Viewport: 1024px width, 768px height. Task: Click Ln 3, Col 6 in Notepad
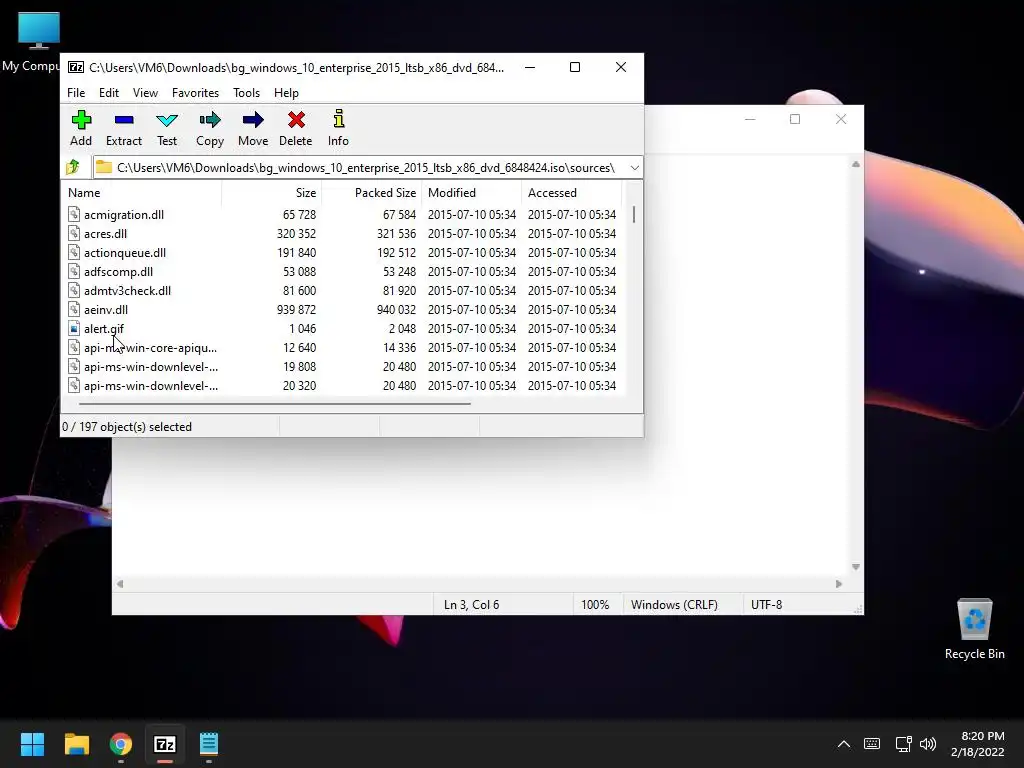coord(472,605)
